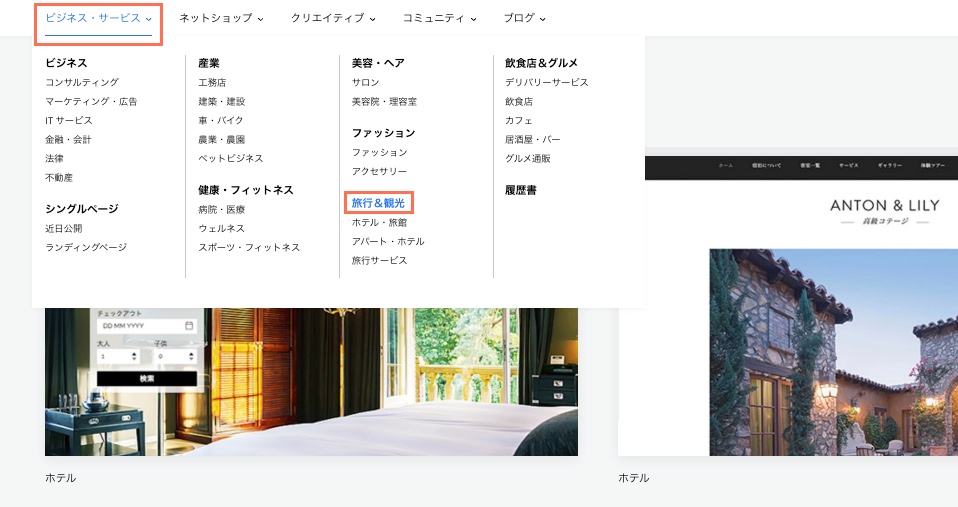Open the hotel bedroom template thumbnail

311,382
